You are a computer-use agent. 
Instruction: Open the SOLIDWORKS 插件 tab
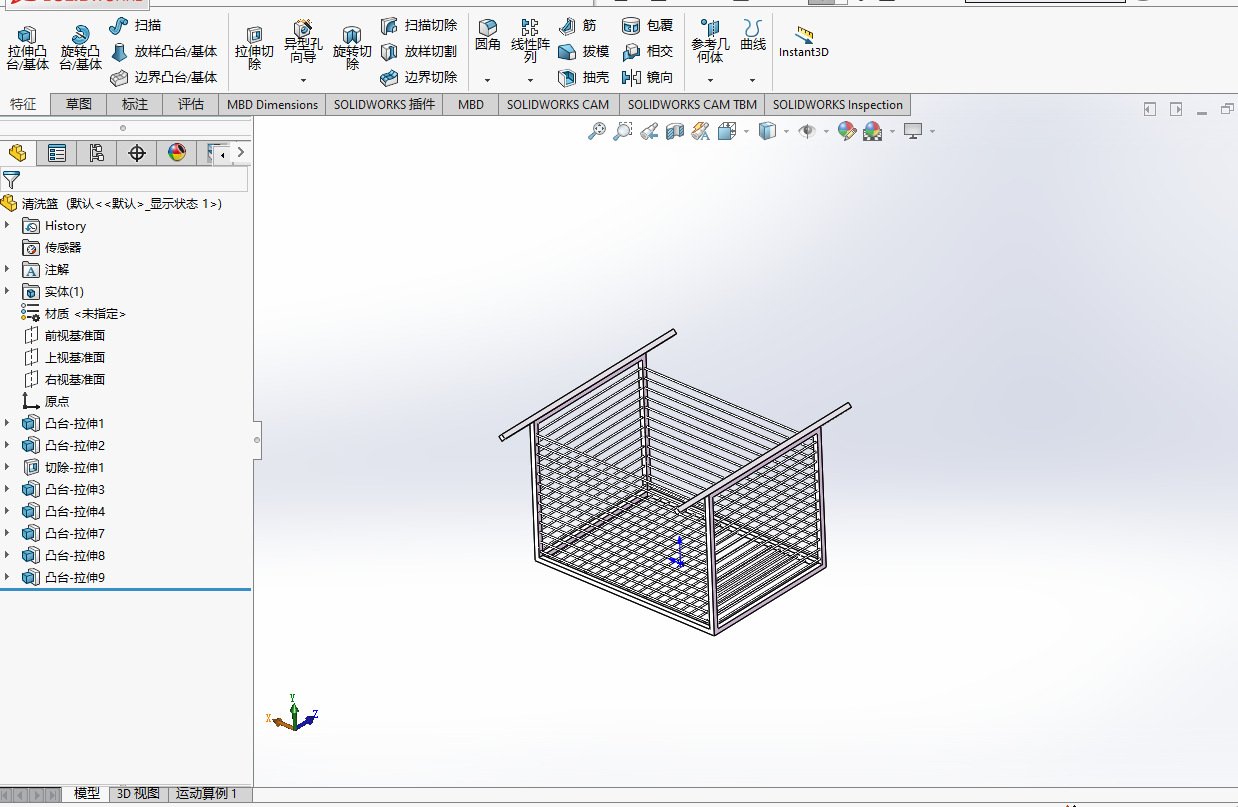click(384, 104)
